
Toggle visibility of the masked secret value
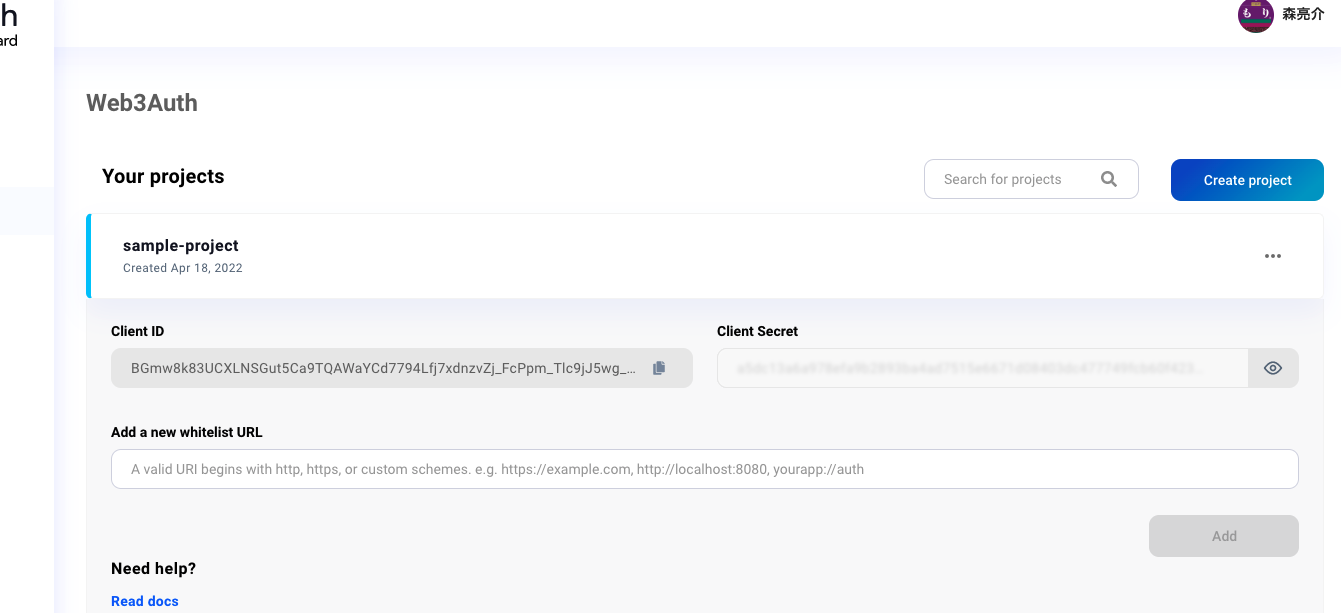point(1273,368)
